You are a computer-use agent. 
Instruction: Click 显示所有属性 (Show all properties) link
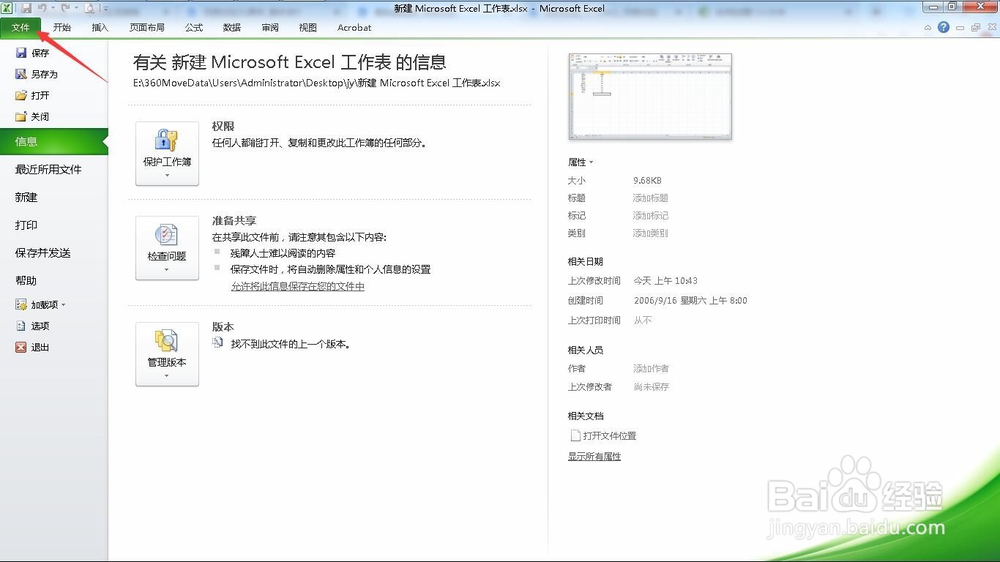[594, 457]
